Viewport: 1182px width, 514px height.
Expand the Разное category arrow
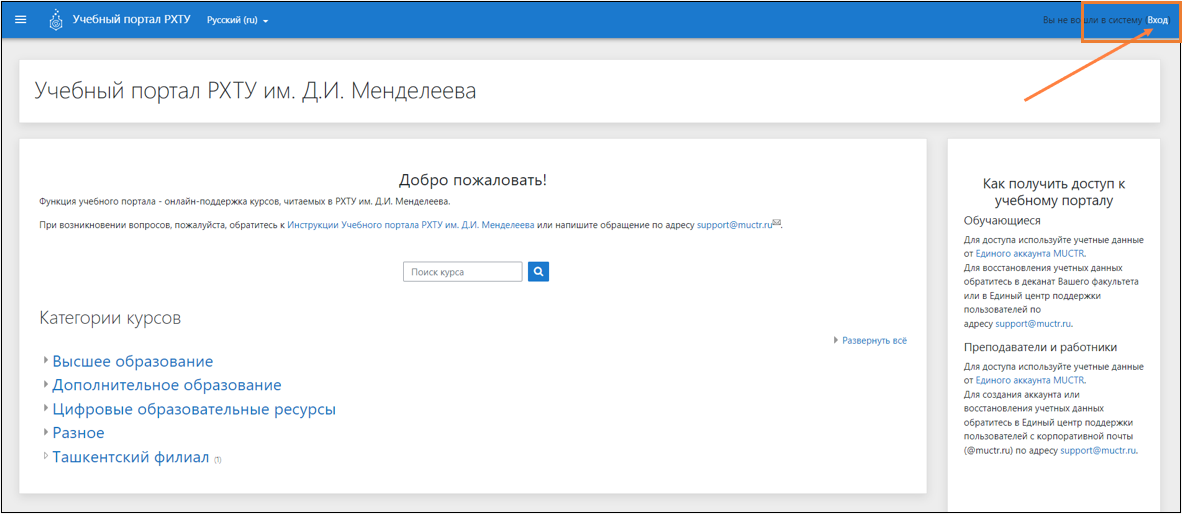46,433
